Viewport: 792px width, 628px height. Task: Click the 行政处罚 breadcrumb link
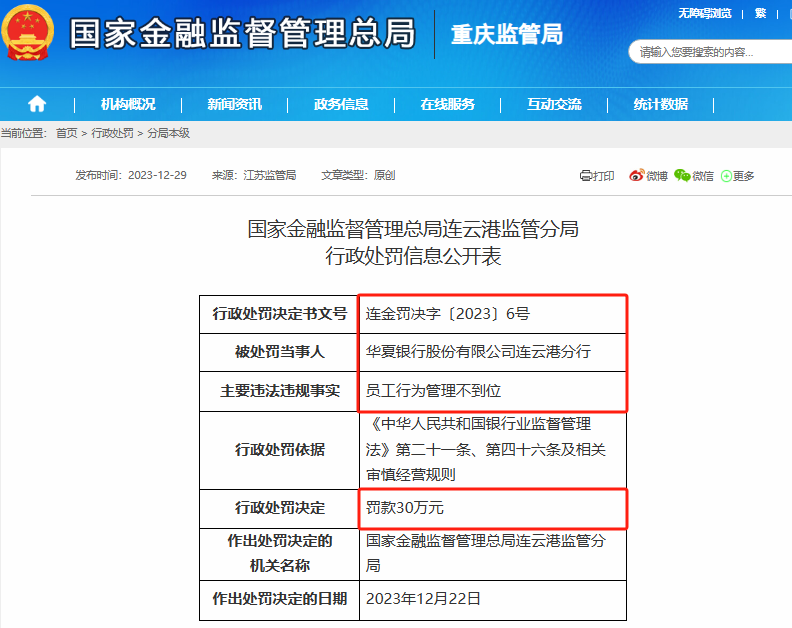(112, 133)
